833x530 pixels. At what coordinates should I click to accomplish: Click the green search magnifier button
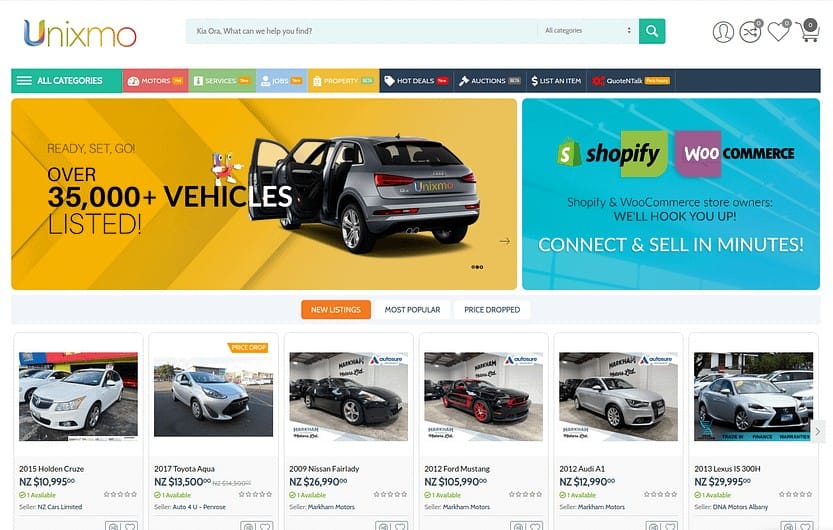652,31
